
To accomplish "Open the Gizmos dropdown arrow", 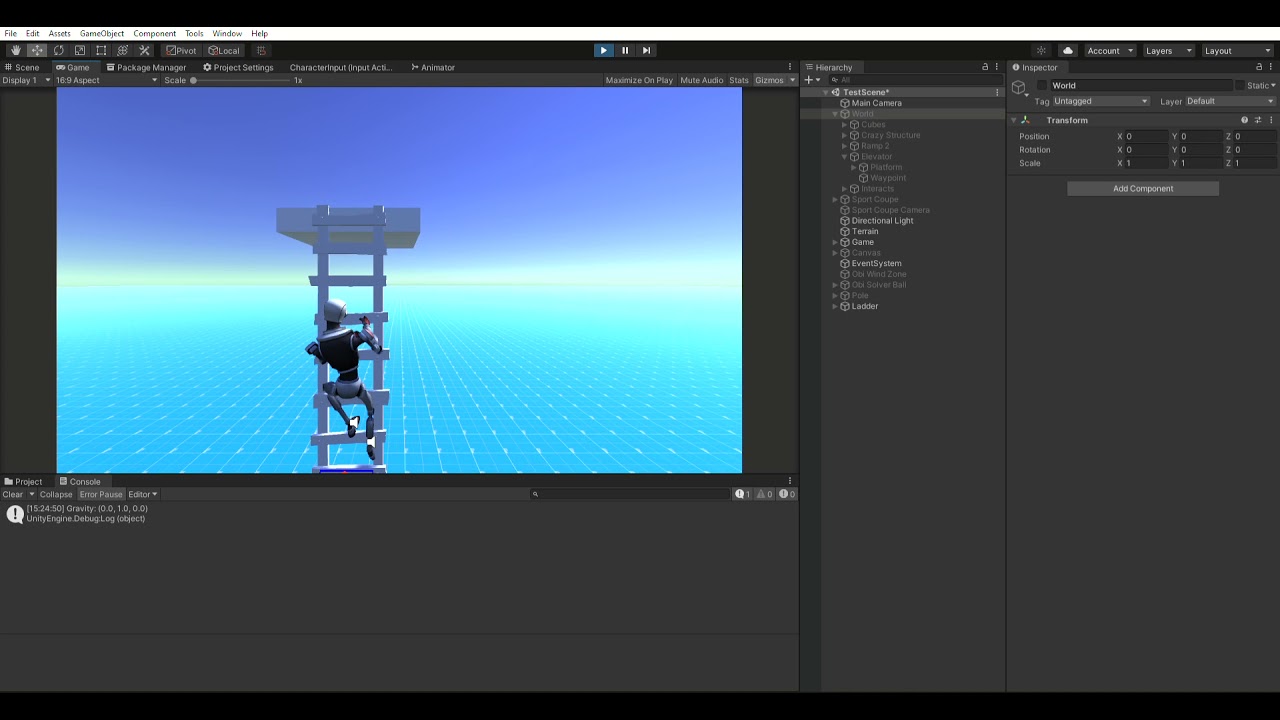I will [x=793, y=80].
